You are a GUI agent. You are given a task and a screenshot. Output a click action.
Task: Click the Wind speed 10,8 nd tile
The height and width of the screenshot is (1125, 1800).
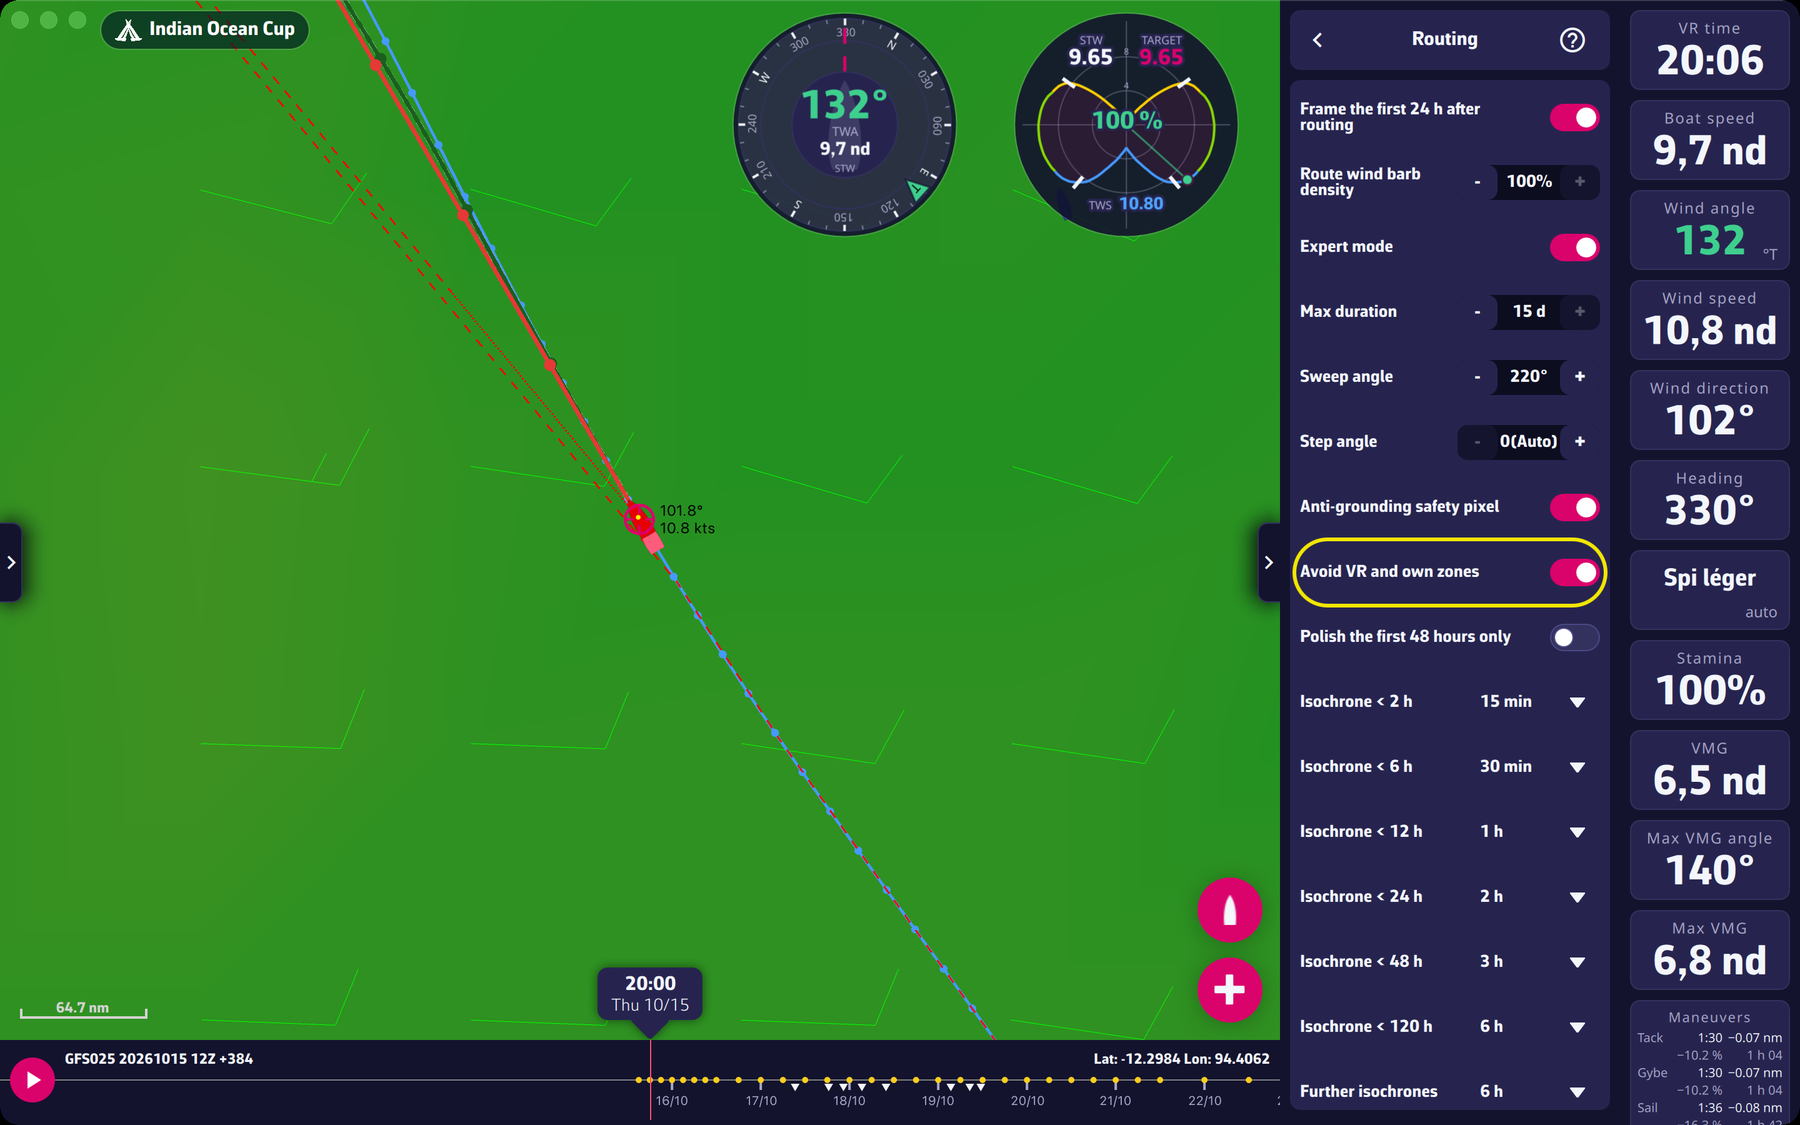(1709, 320)
